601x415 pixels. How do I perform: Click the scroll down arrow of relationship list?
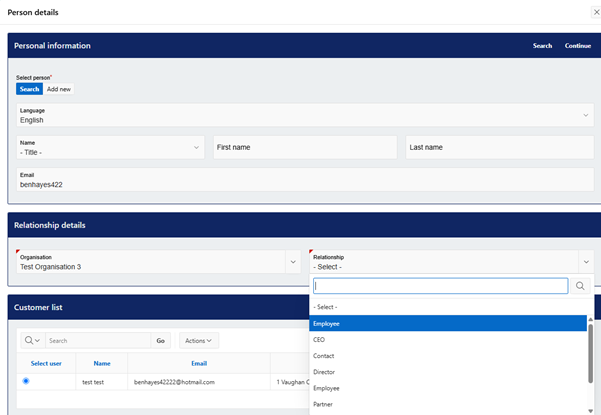coord(591,411)
